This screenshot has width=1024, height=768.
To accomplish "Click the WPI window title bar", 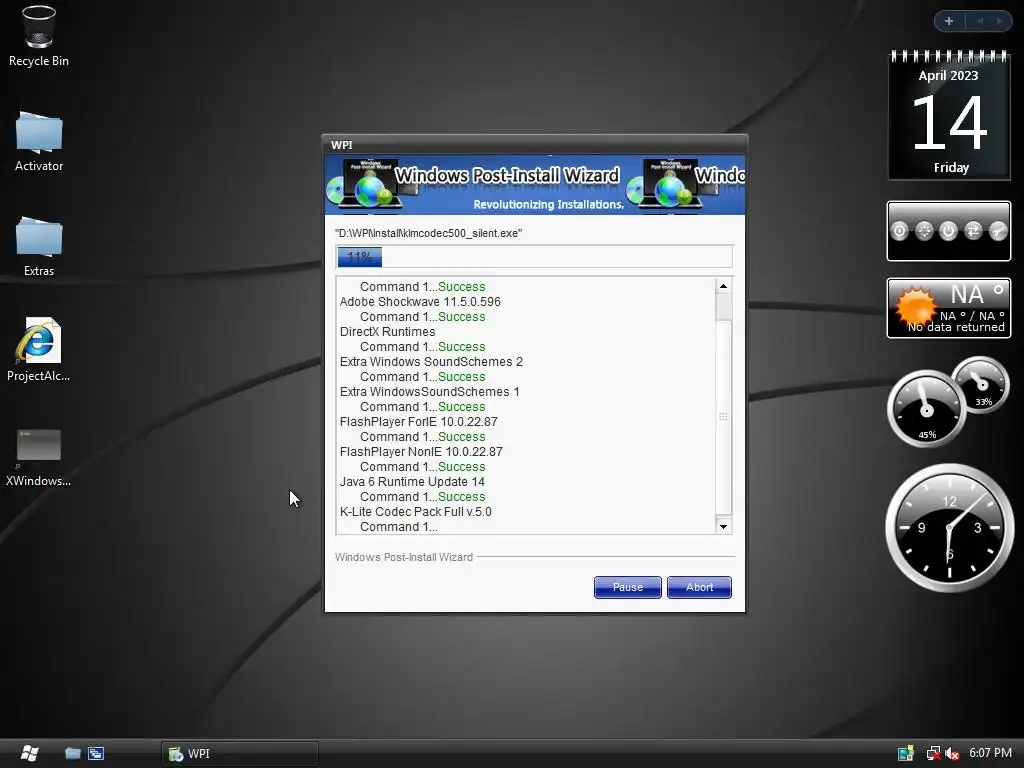I will (534, 145).
